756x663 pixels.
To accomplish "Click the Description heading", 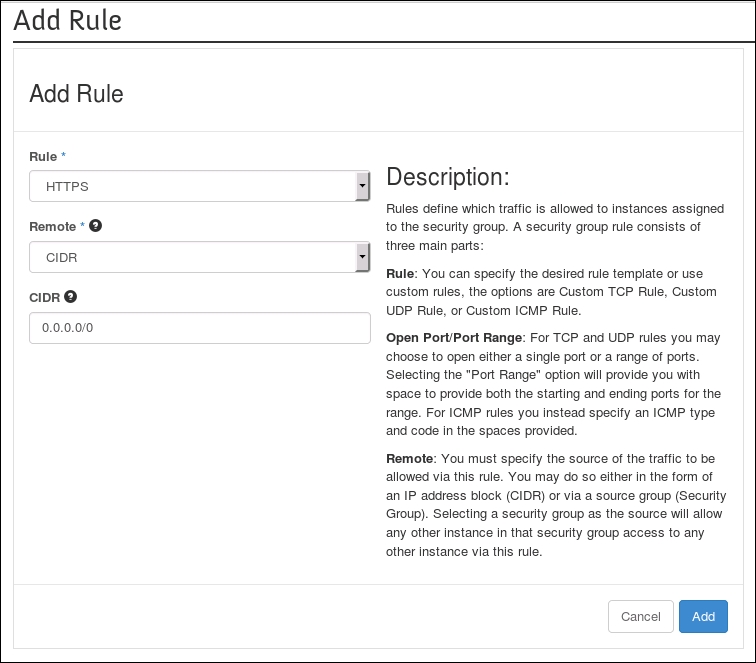I will [448, 177].
